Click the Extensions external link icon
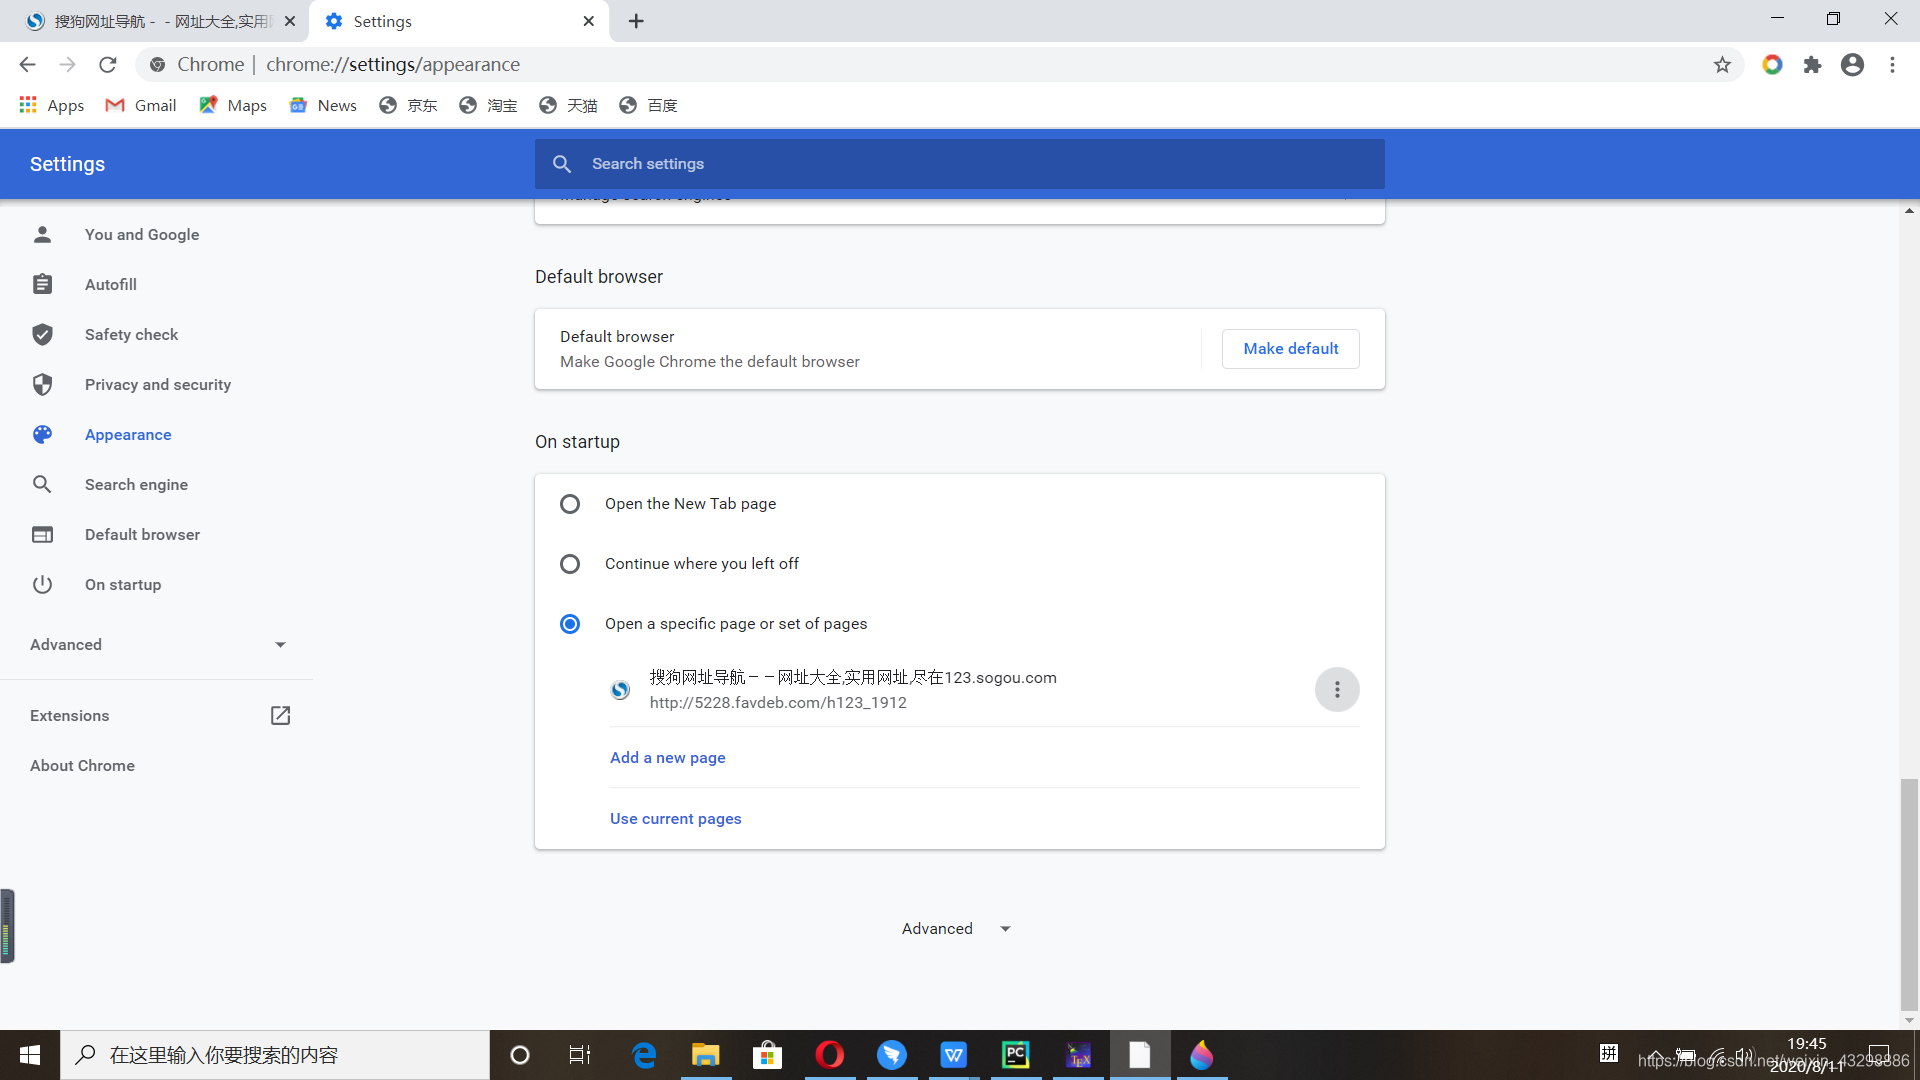The height and width of the screenshot is (1080, 1920). click(x=280, y=715)
